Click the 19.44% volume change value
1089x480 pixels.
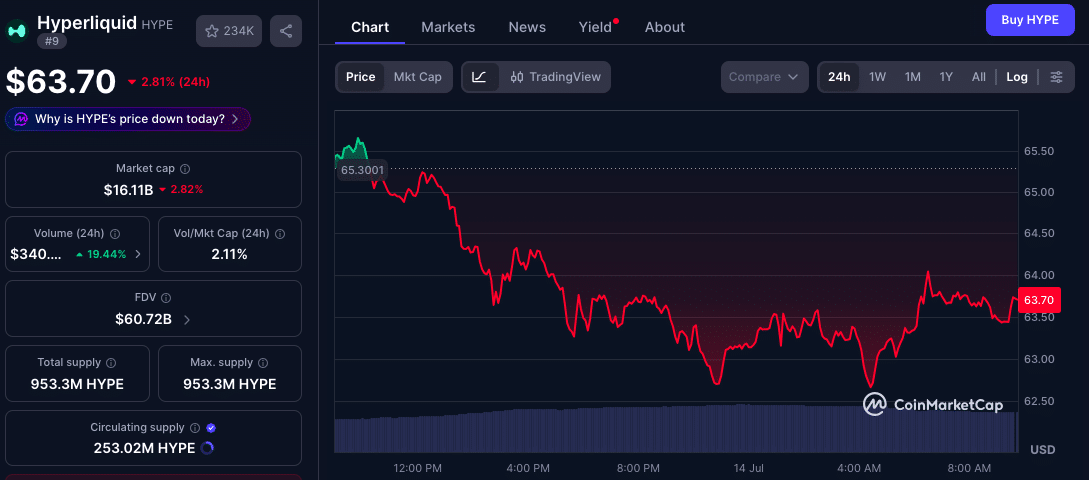point(106,254)
